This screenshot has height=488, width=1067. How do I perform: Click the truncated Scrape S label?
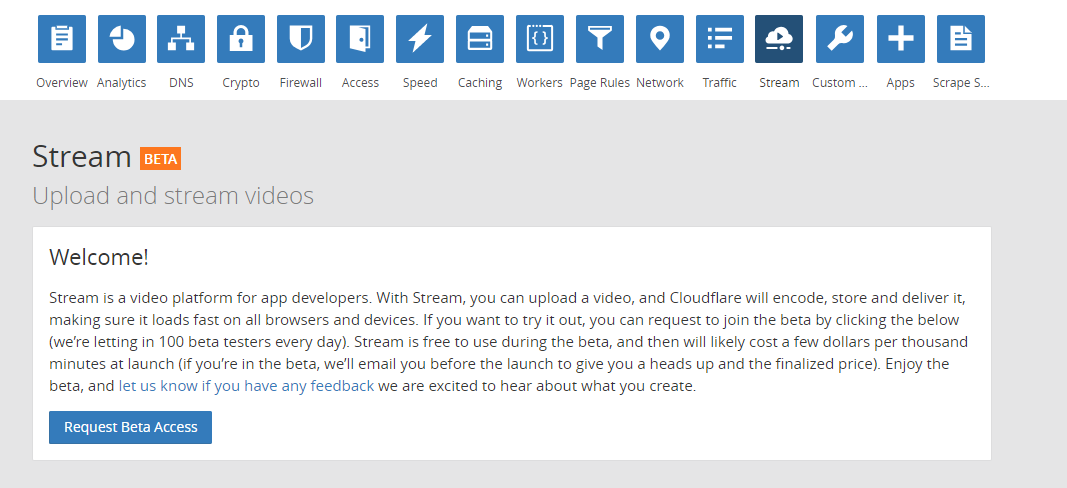click(x=961, y=83)
